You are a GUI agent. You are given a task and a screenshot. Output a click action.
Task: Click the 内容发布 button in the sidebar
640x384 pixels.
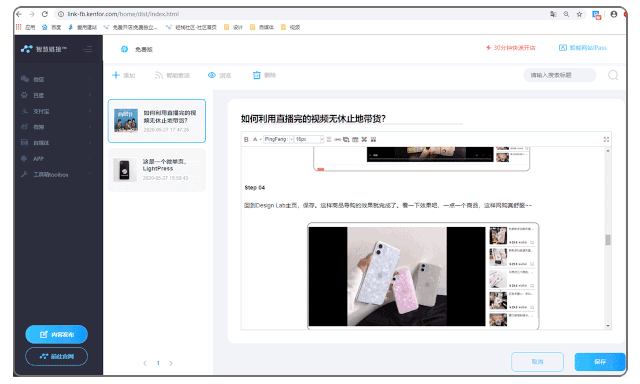tap(56, 334)
